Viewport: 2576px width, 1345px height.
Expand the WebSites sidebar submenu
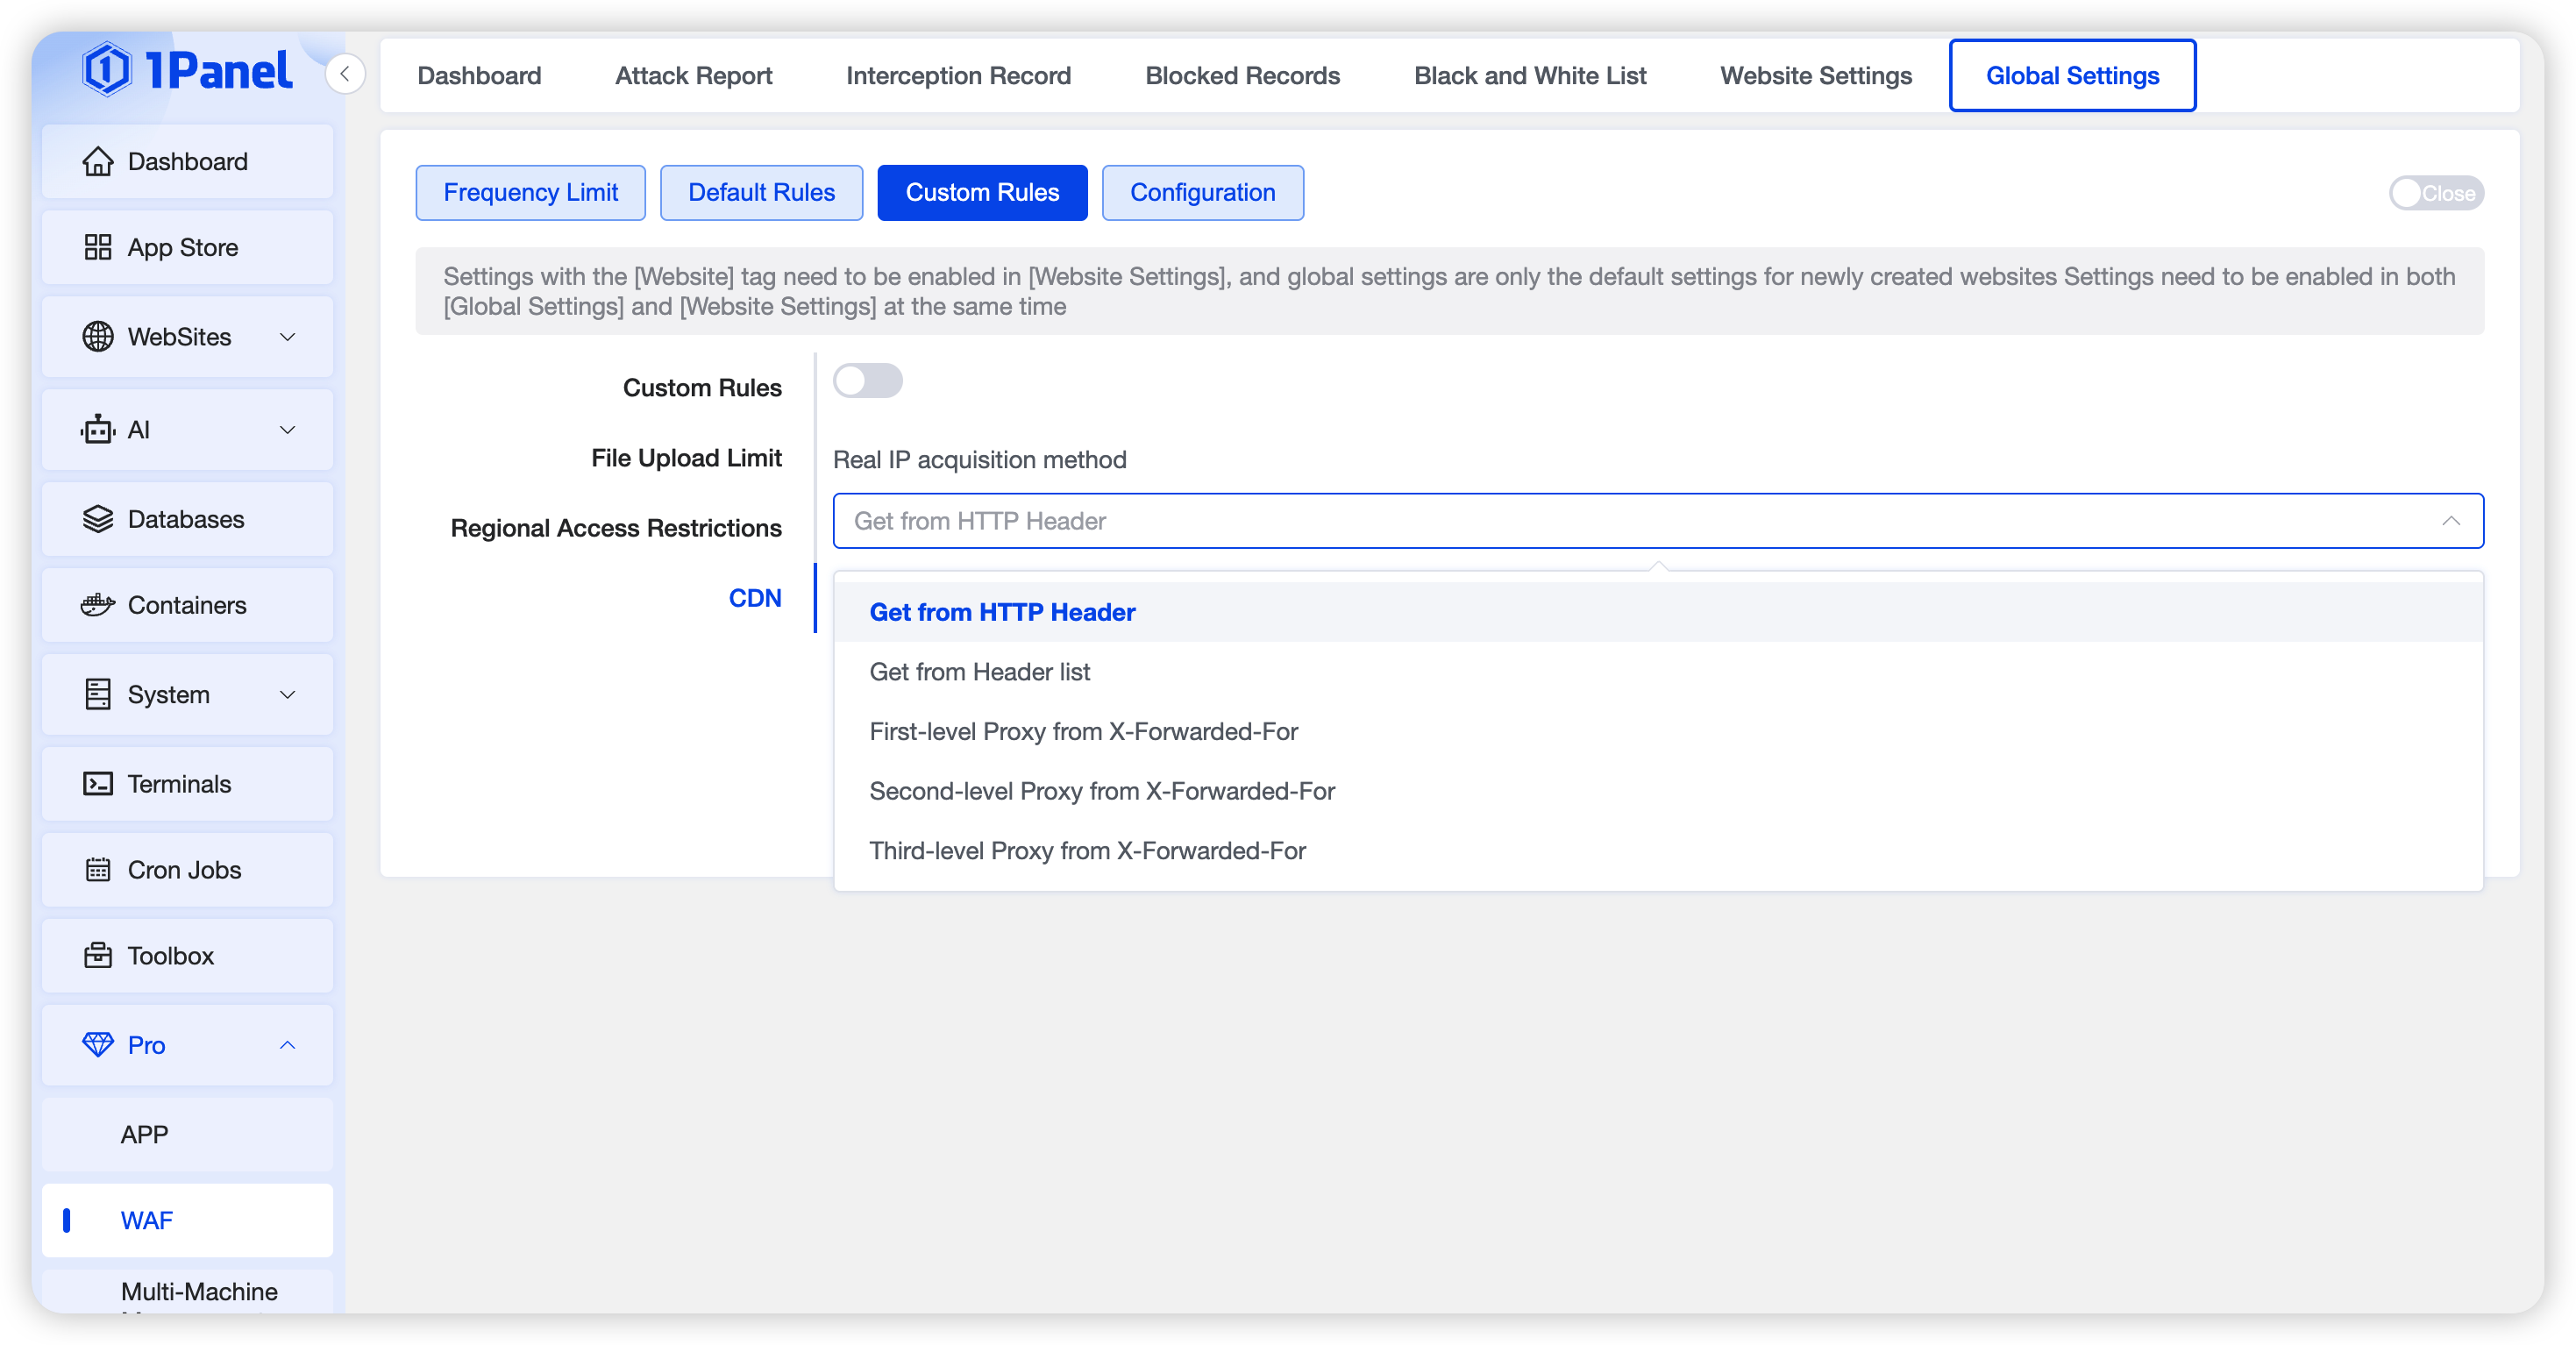[x=287, y=337]
